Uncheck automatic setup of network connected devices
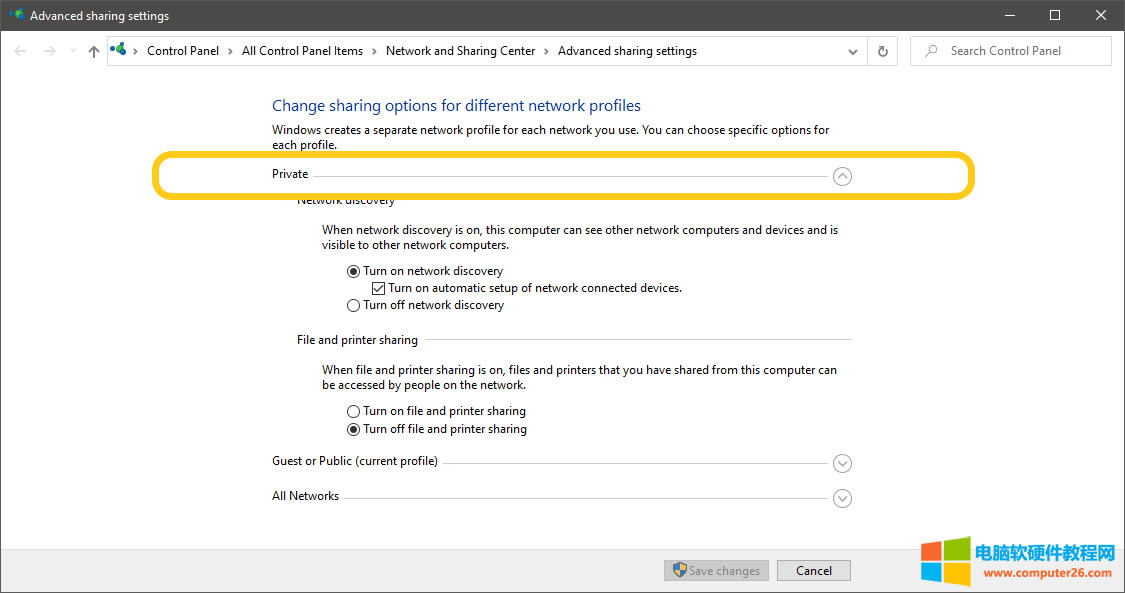The width and height of the screenshot is (1125, 593). point(379,288)
